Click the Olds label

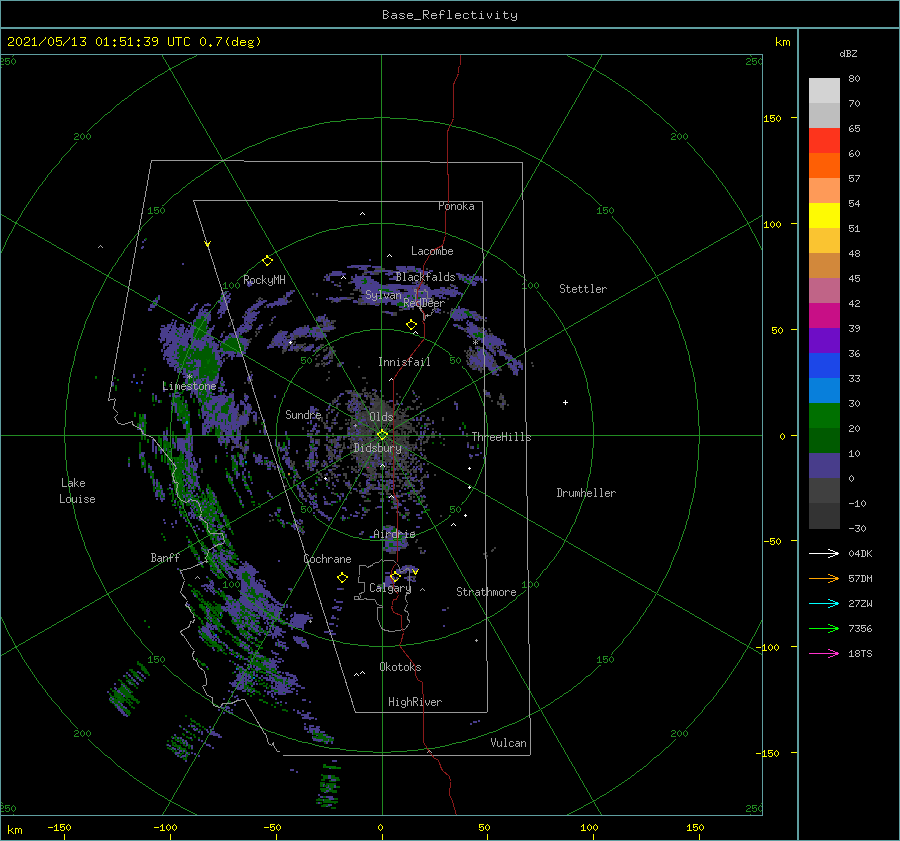tap(381, 417)
